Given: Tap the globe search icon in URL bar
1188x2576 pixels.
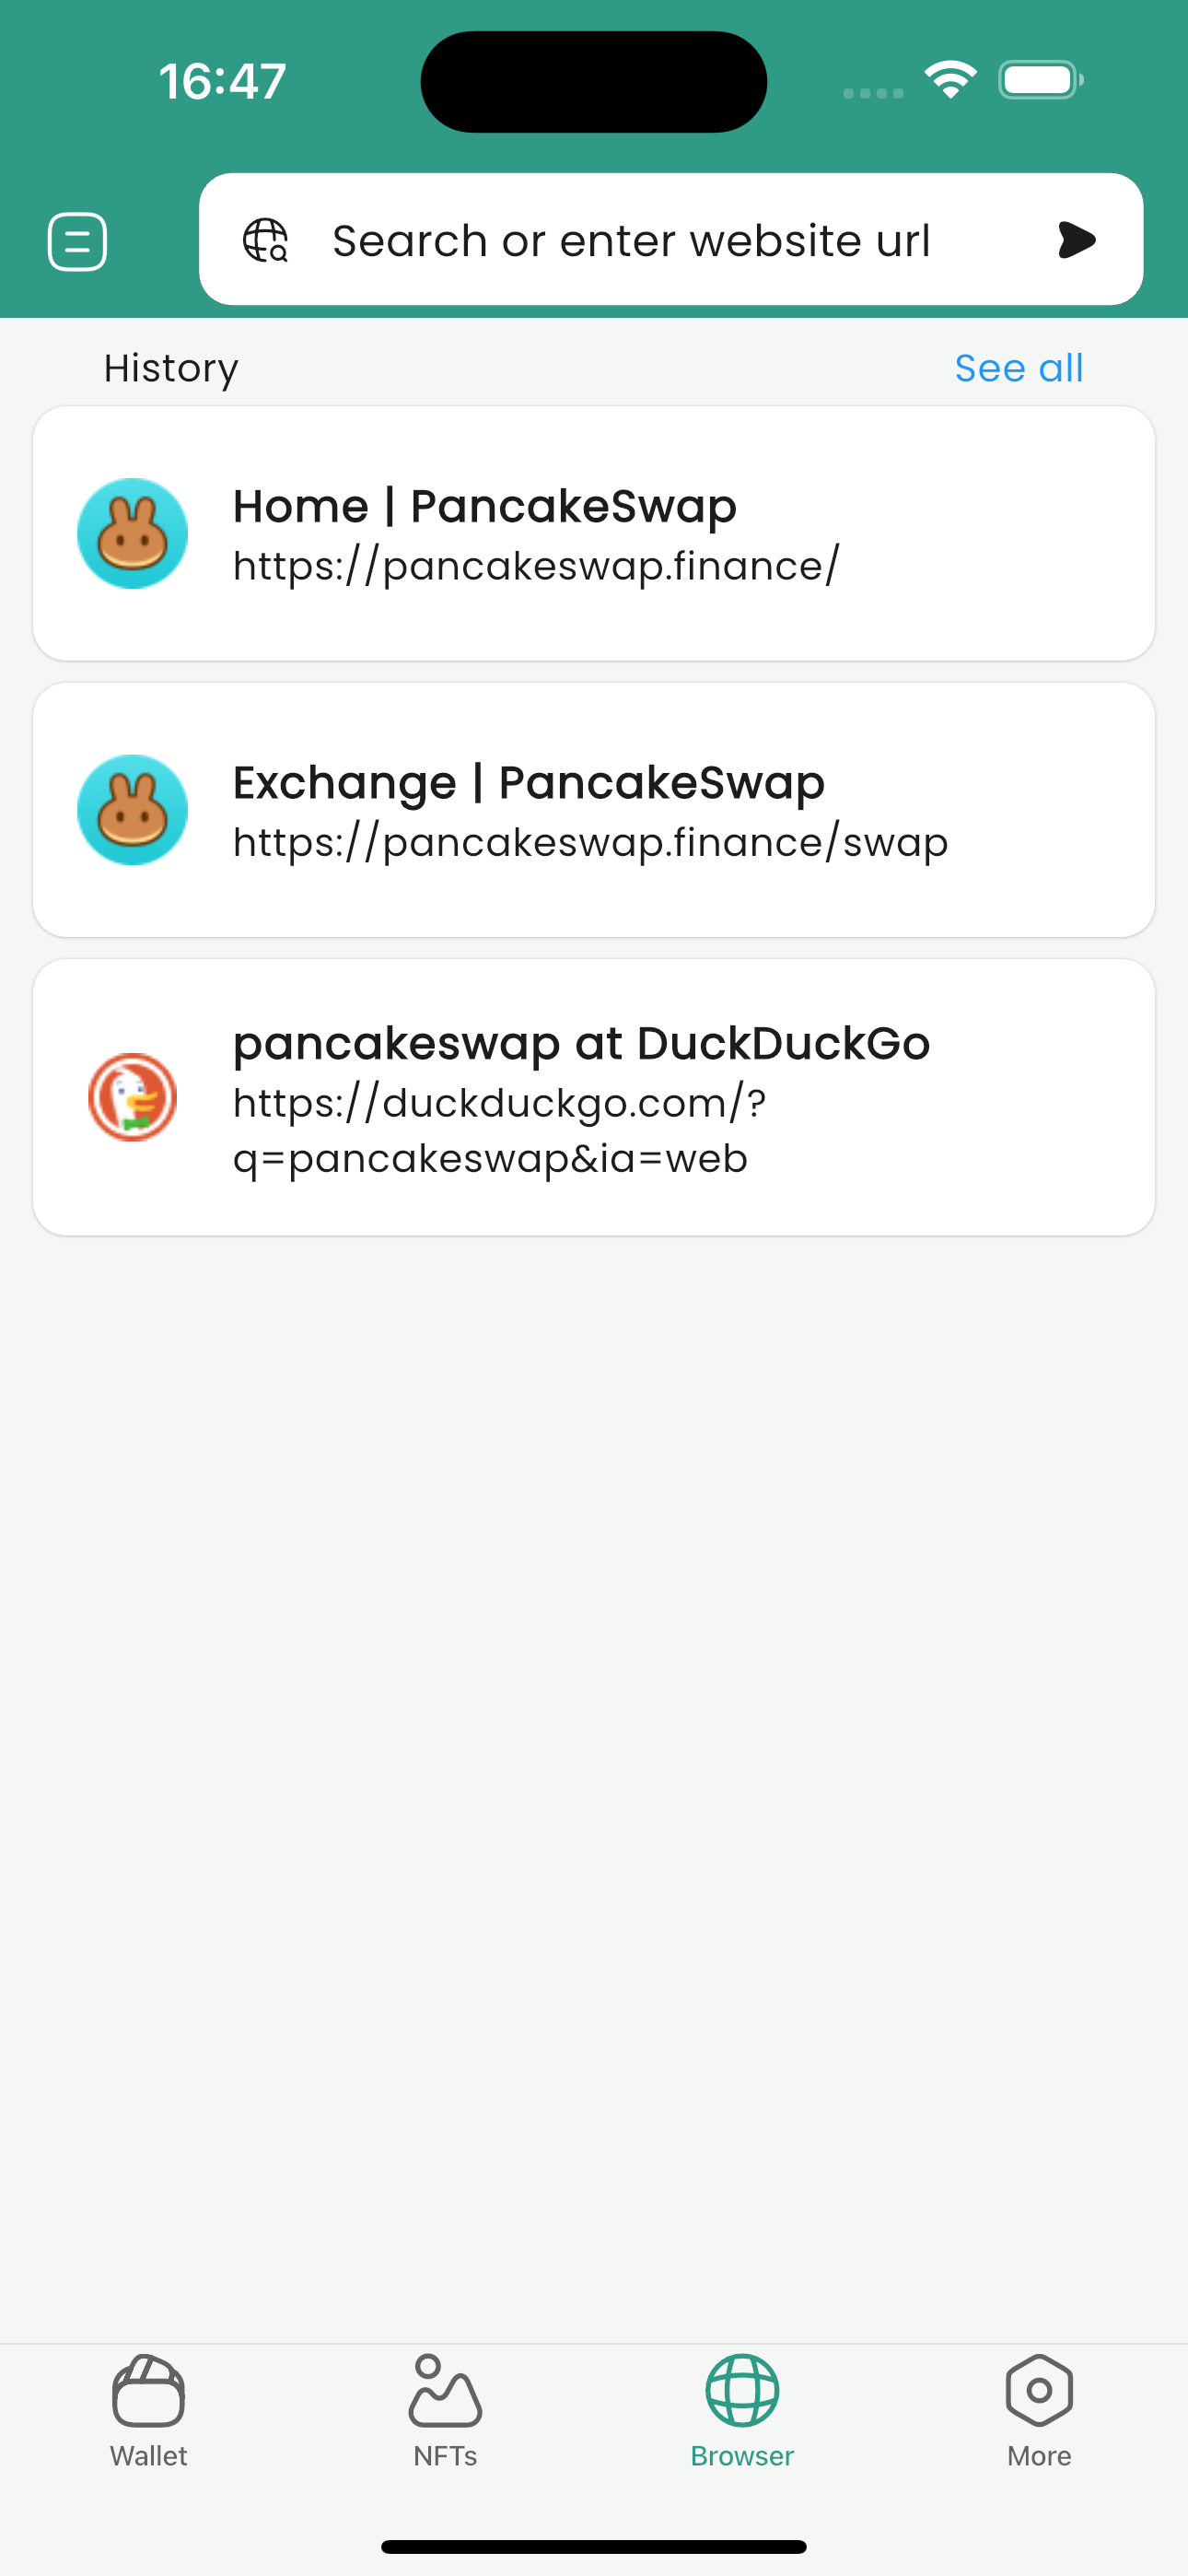Looking at the screenshot, I should tap(265, 240).
